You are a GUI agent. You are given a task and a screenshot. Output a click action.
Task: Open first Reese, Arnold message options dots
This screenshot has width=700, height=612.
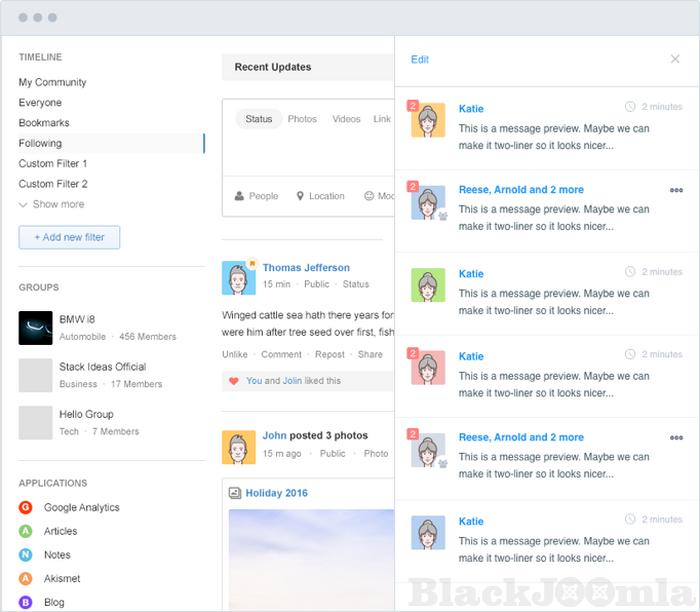(x=676, y=190)
